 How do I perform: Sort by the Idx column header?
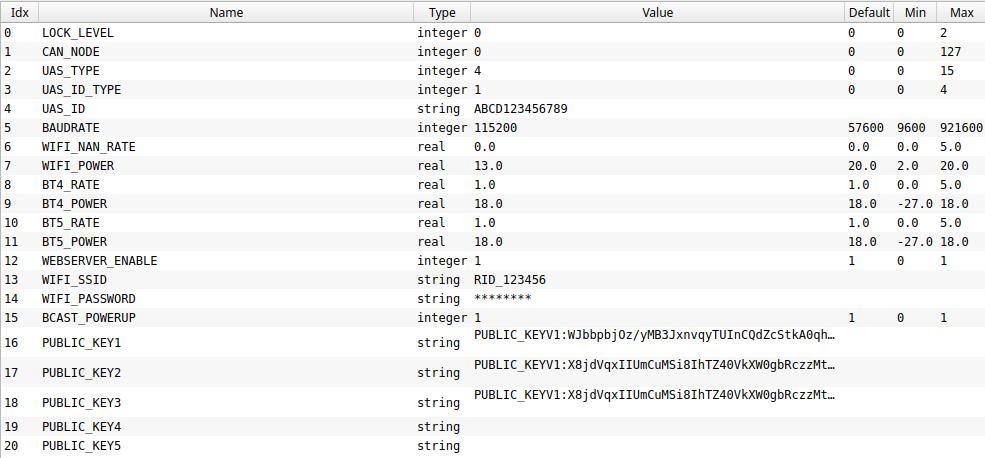pos(19,13)
